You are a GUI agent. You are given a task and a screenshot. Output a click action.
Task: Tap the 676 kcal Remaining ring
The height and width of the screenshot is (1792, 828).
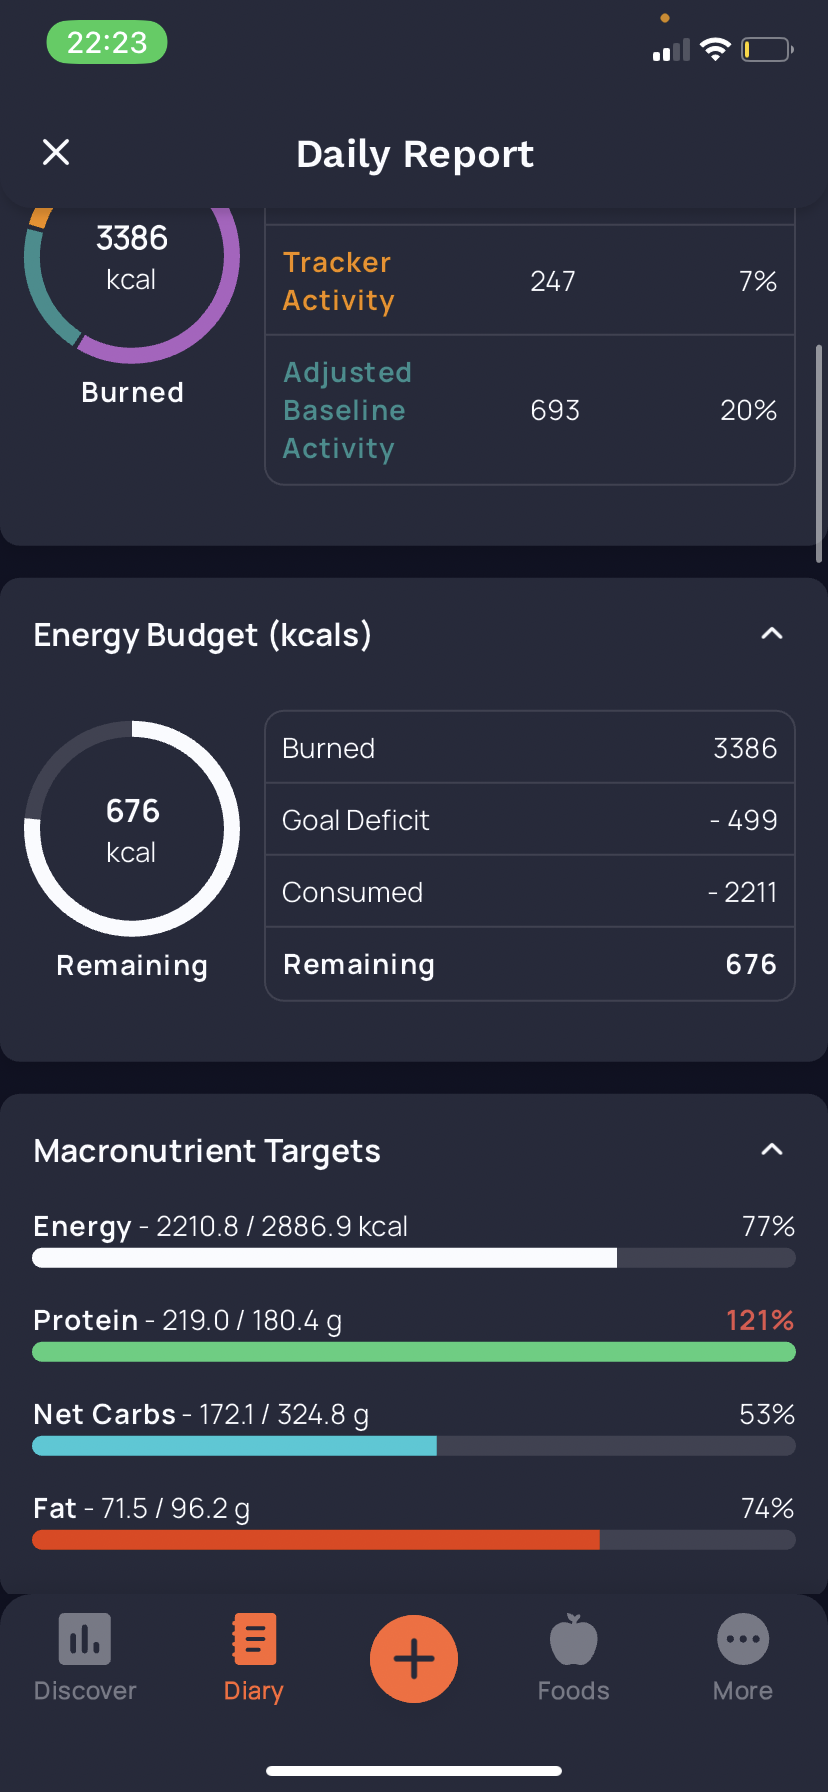[x=132, y=829]
